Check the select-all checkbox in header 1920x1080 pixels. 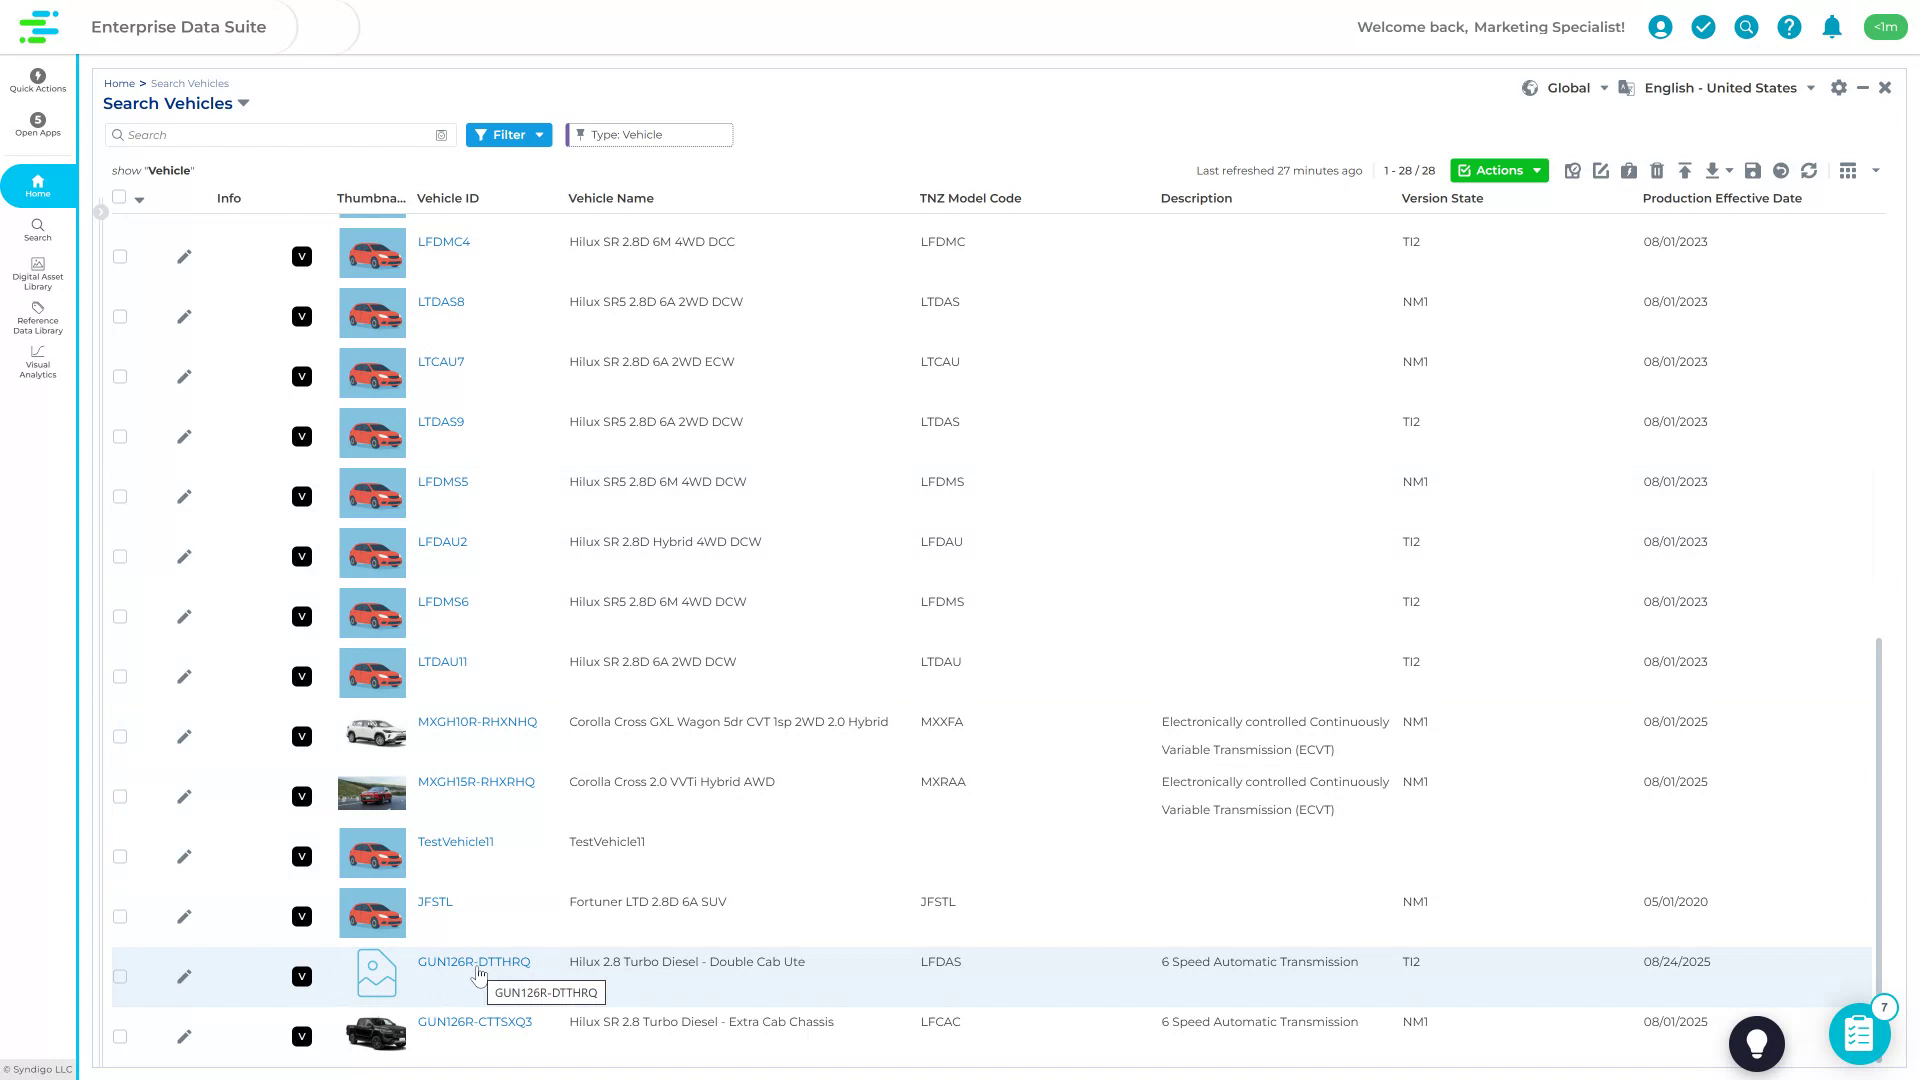click(120, 197)
